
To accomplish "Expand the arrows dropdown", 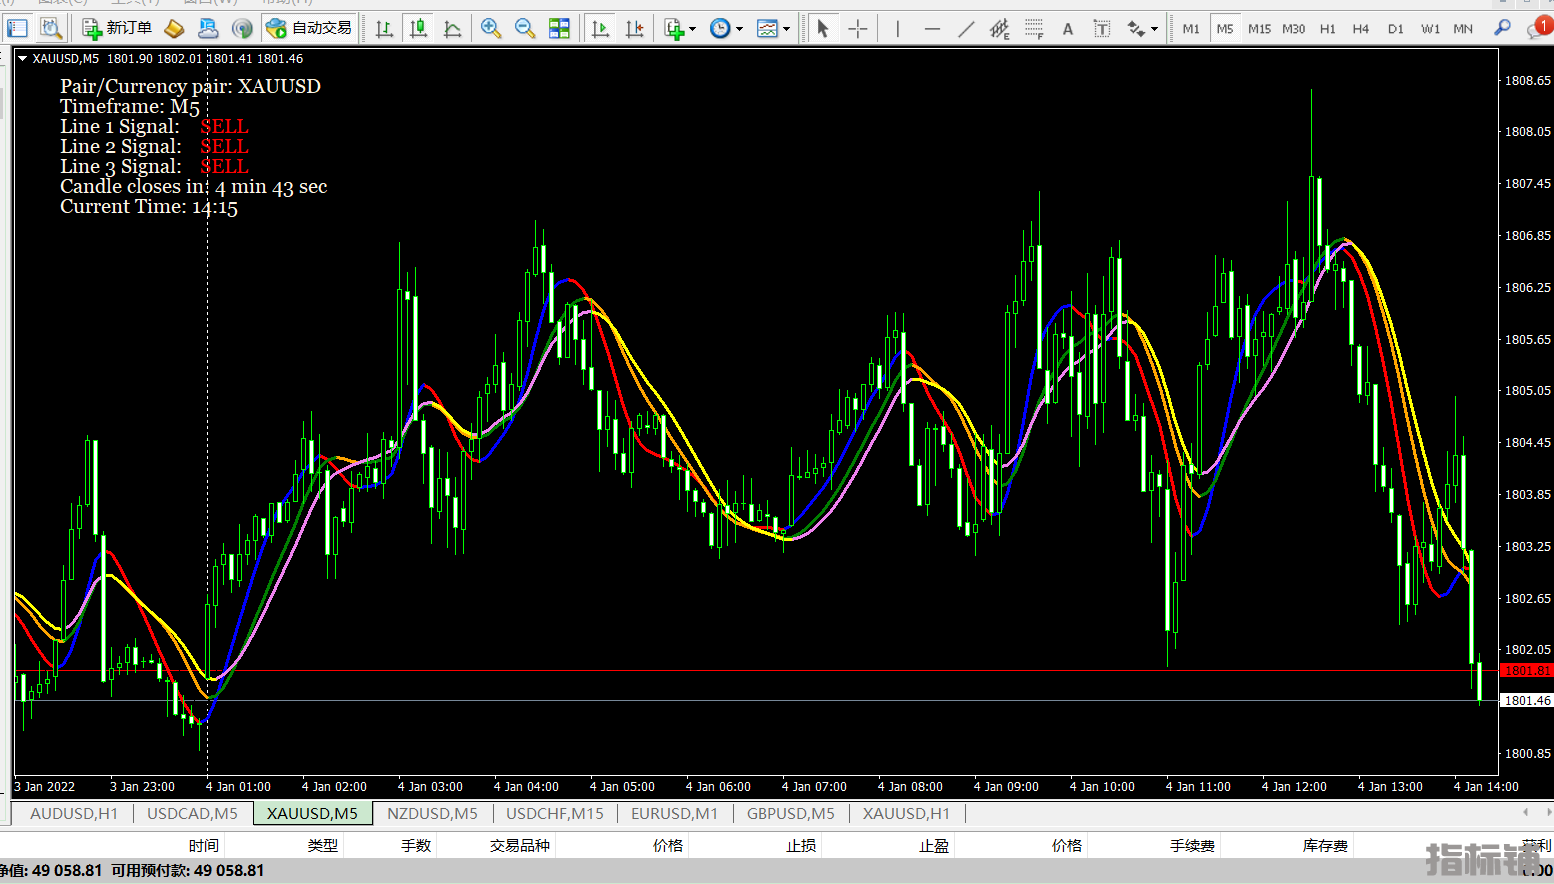I will pos(1154,29).
